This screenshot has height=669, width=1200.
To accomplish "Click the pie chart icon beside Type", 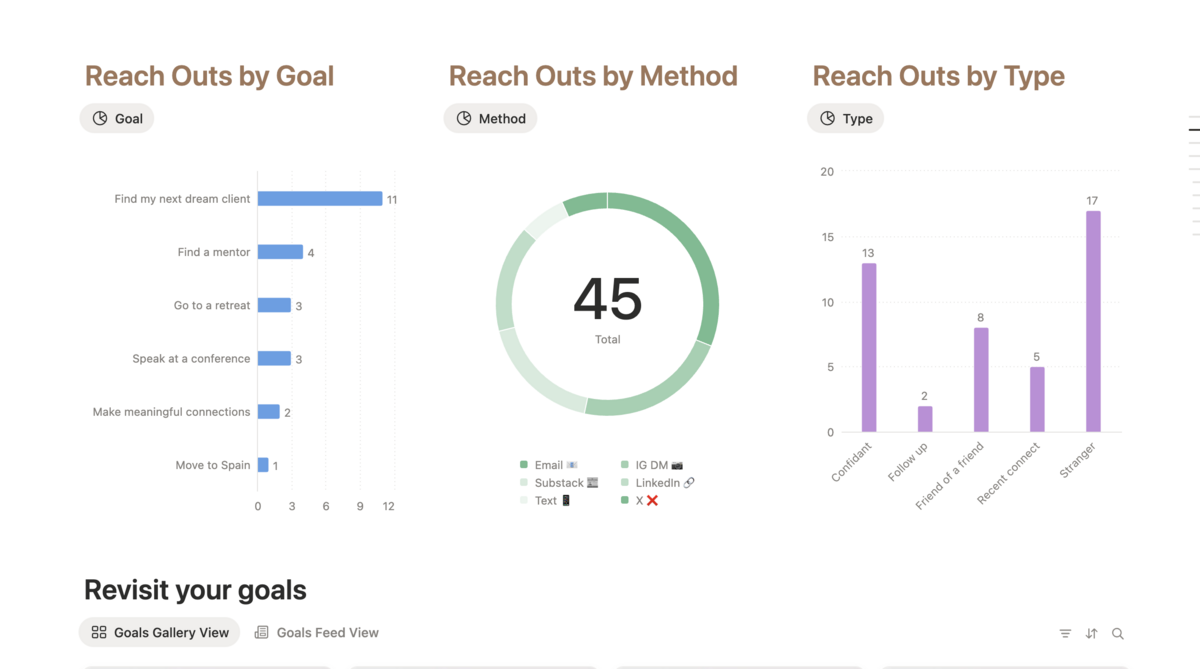I will point(827,118).
